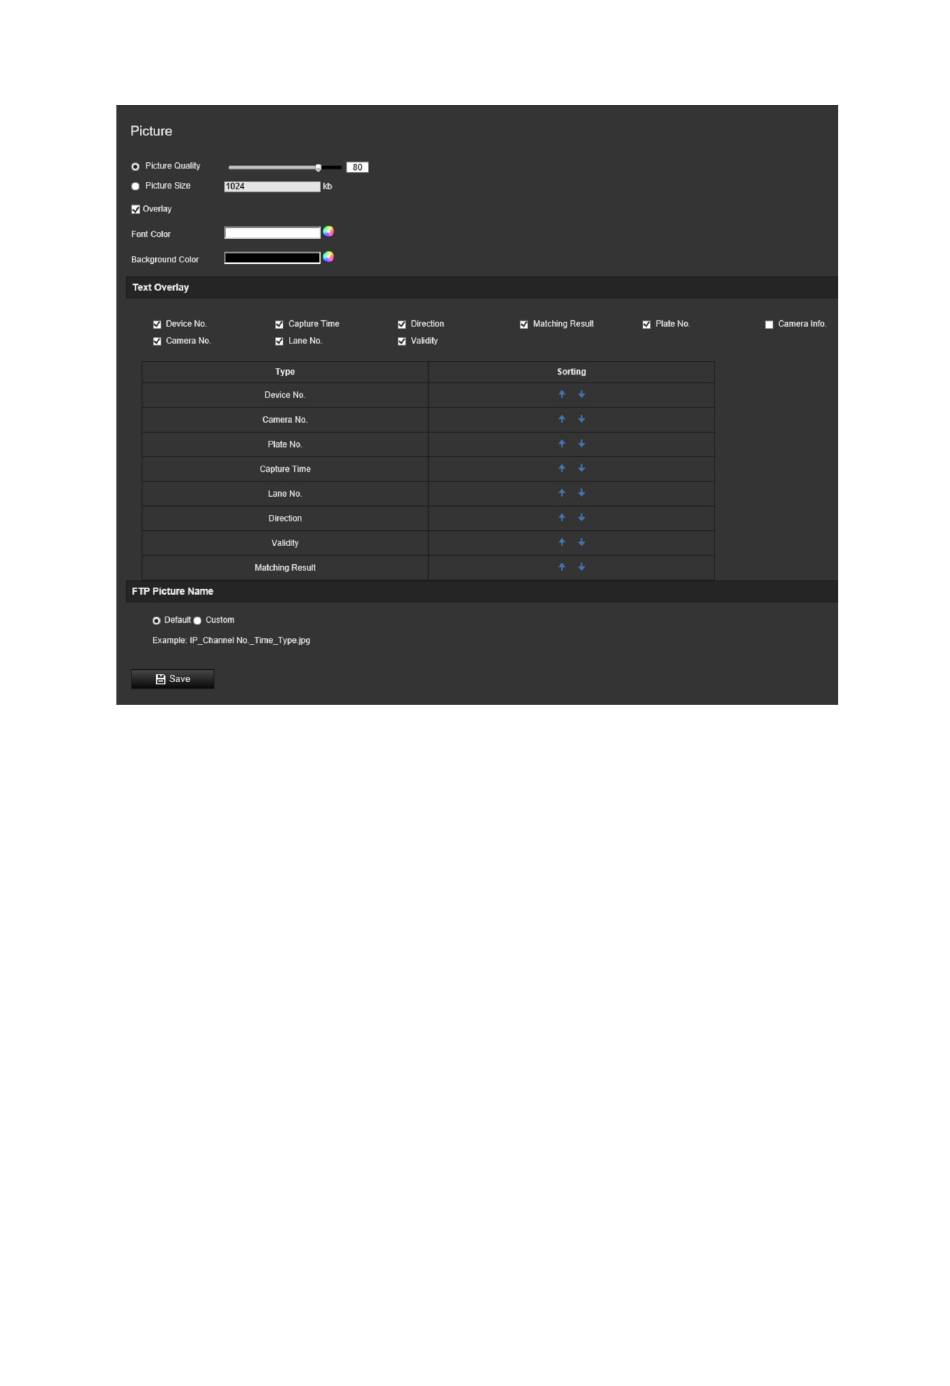Click the Sorting column header
This screenshot has width=950, height=1386.
coord(571,372)
